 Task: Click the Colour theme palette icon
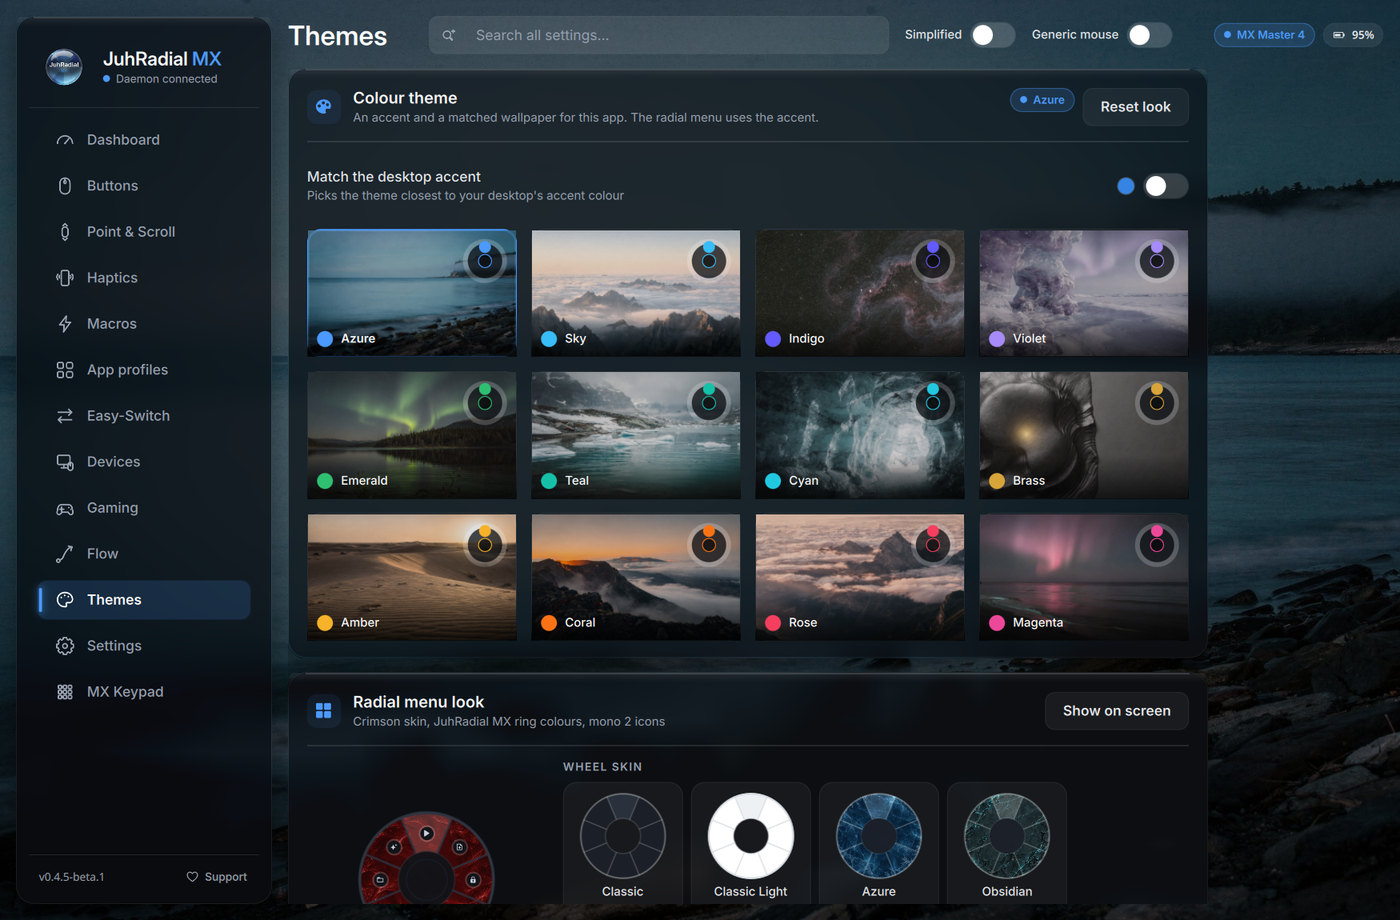click(x=324, y=107)
